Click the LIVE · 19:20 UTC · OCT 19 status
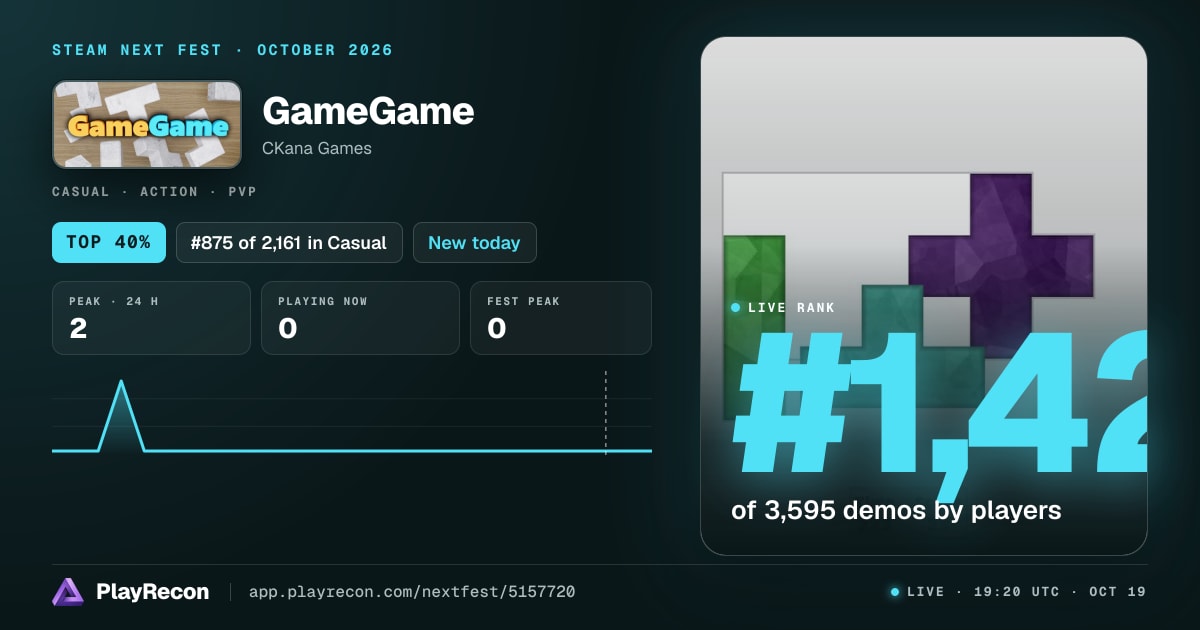This screenshot has height=630, width=1200. point(1018,592)
